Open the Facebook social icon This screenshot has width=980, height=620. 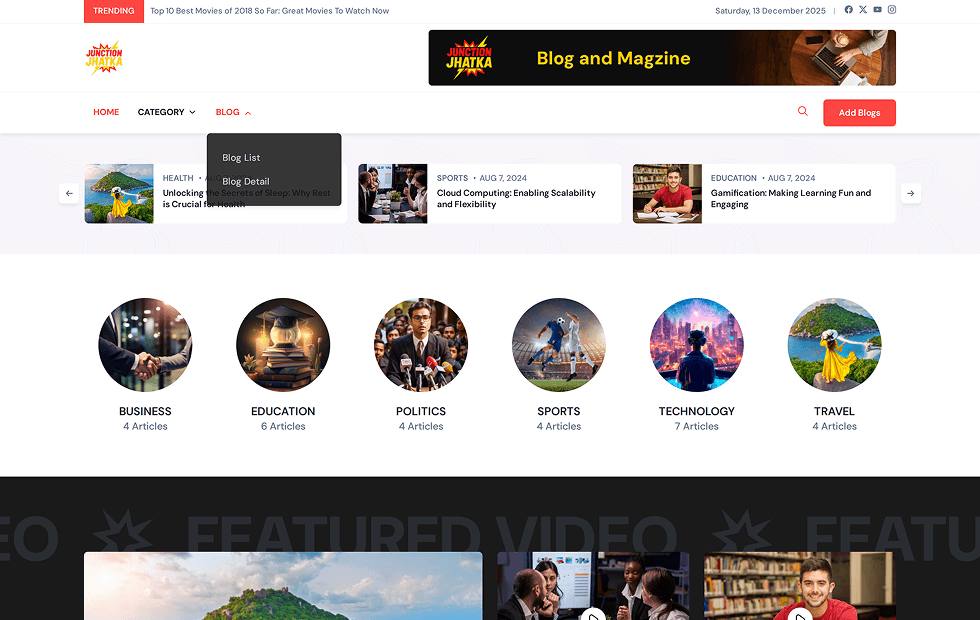(849, 10)
